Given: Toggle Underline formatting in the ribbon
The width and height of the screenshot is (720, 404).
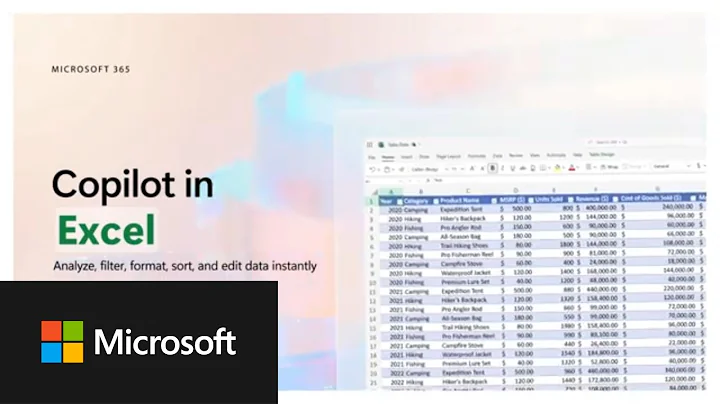Looking at the screenshot, I should click(x=512, y=168).
